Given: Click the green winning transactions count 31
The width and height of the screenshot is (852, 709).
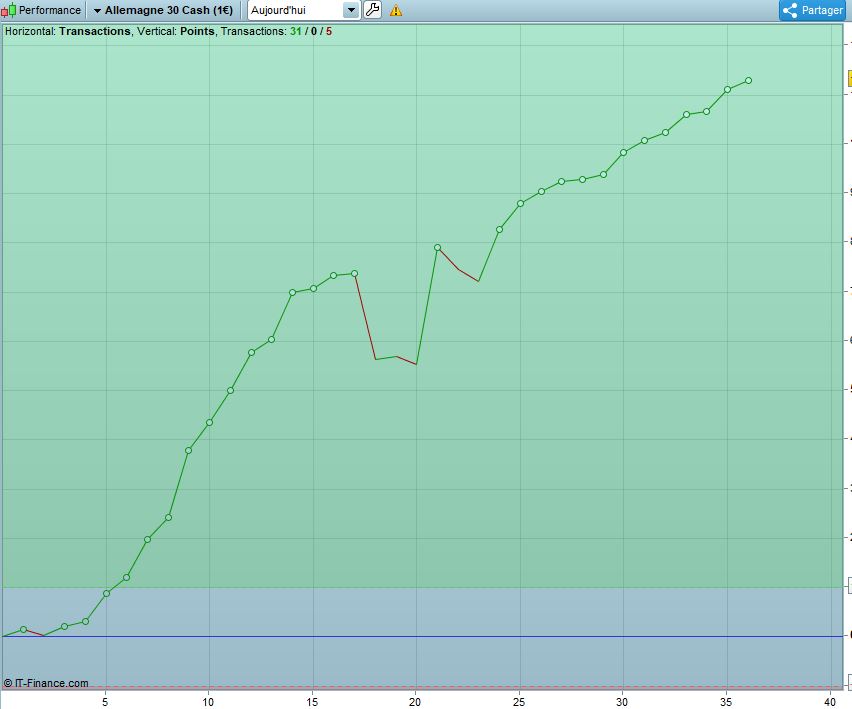Looking at the screenshot, I should coord(296,32).
